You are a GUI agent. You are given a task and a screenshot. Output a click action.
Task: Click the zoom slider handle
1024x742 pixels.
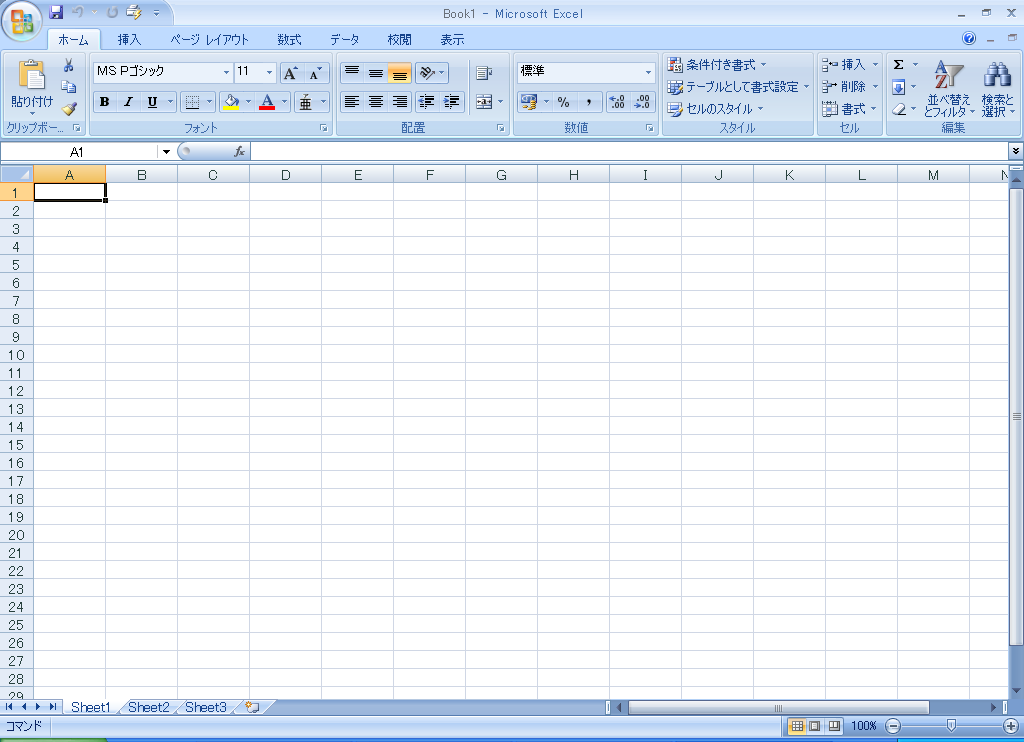tap(952, 726)
